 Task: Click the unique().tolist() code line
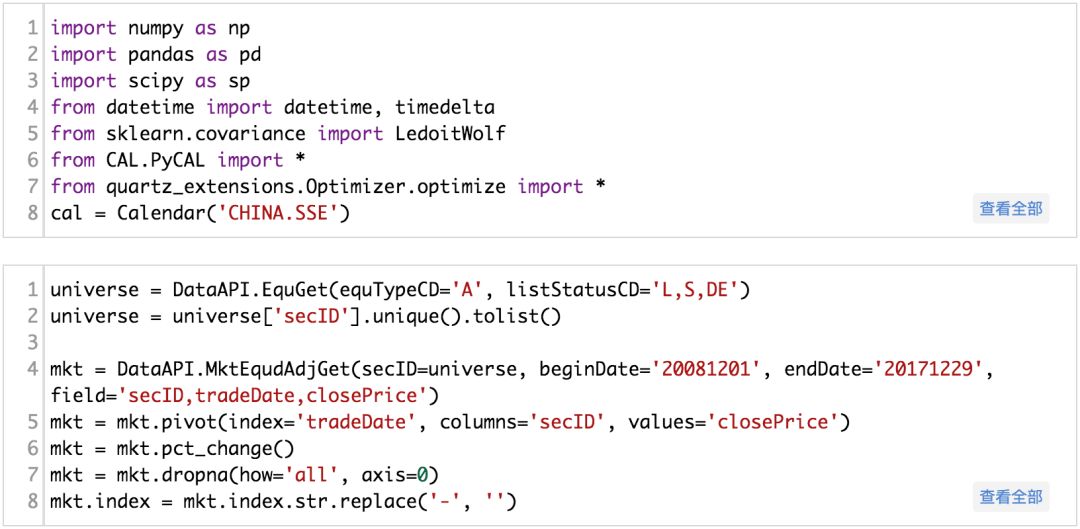click(306, 317)
